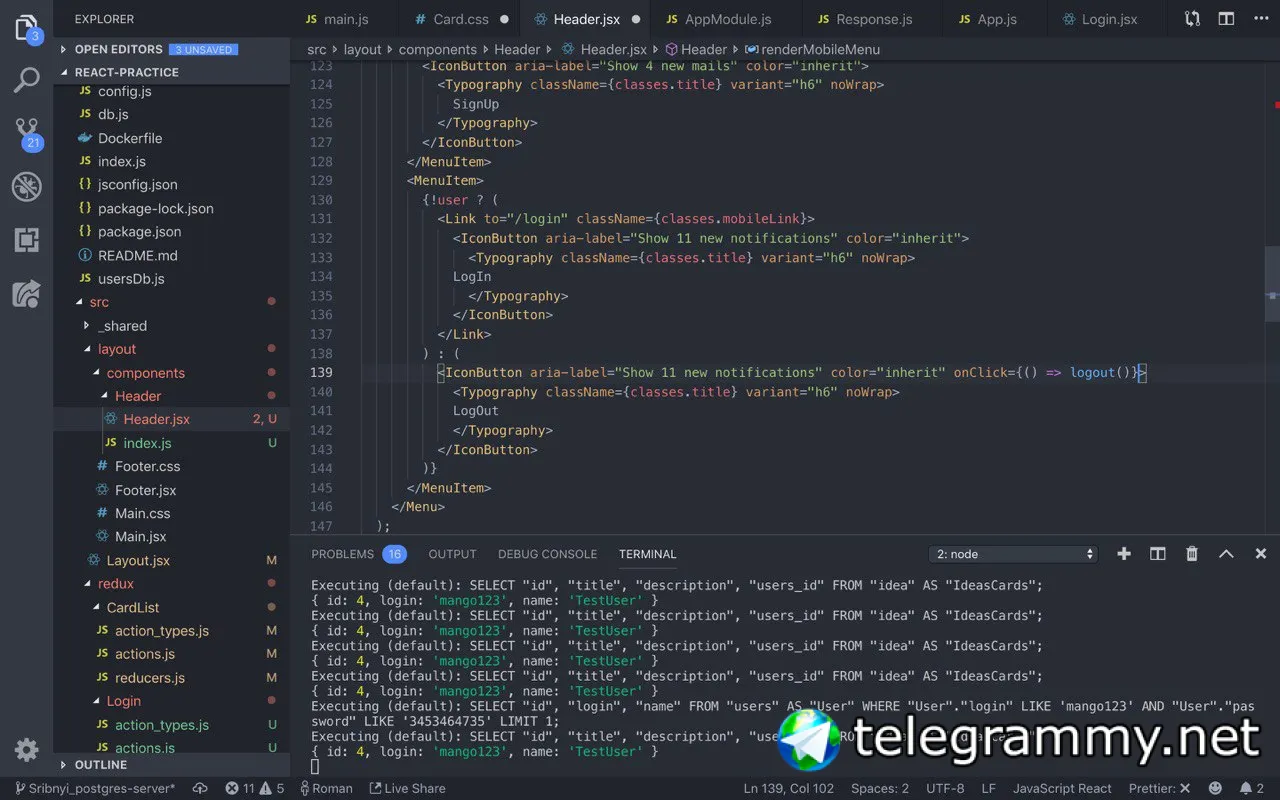Screen dimensions: 1280x800
Task: Click the editor vertical scrollbar
Action: click(1272, 285)
